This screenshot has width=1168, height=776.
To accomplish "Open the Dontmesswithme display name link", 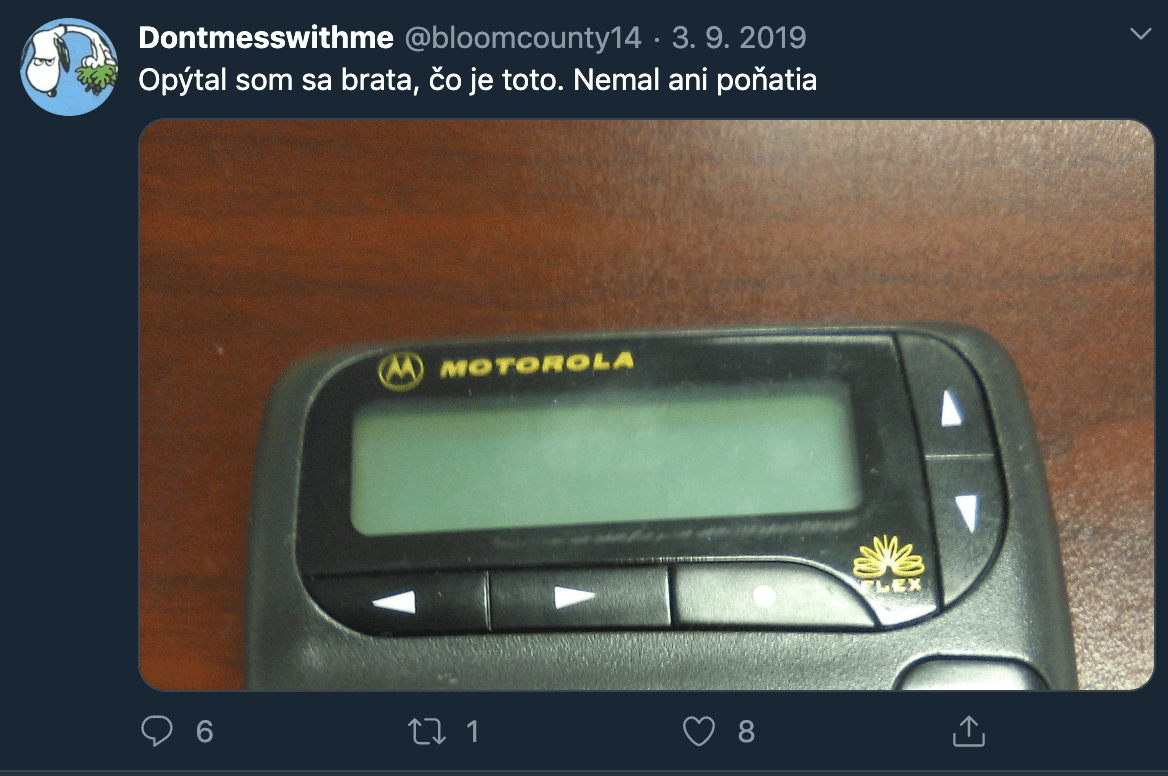I will [266, 37].
